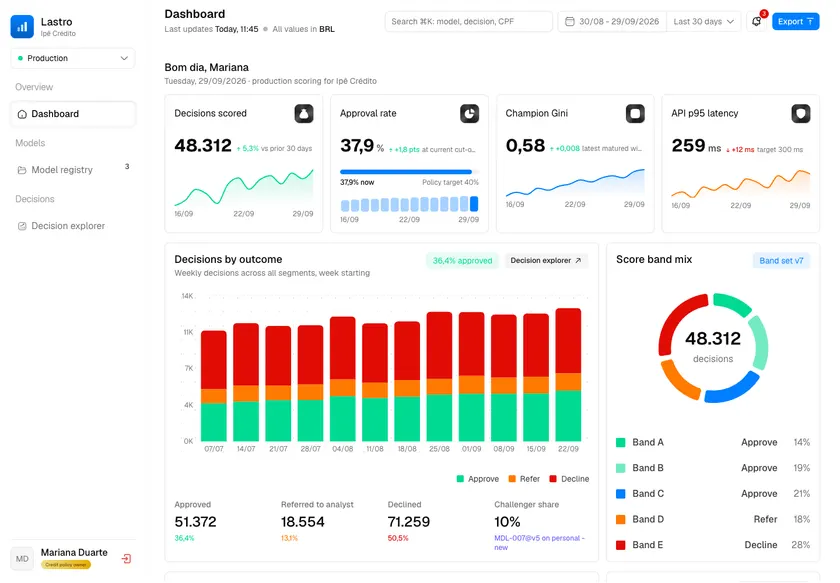840x583 pixels.
Task: Click the Band D orange swatch
Action: click(620, 519)
